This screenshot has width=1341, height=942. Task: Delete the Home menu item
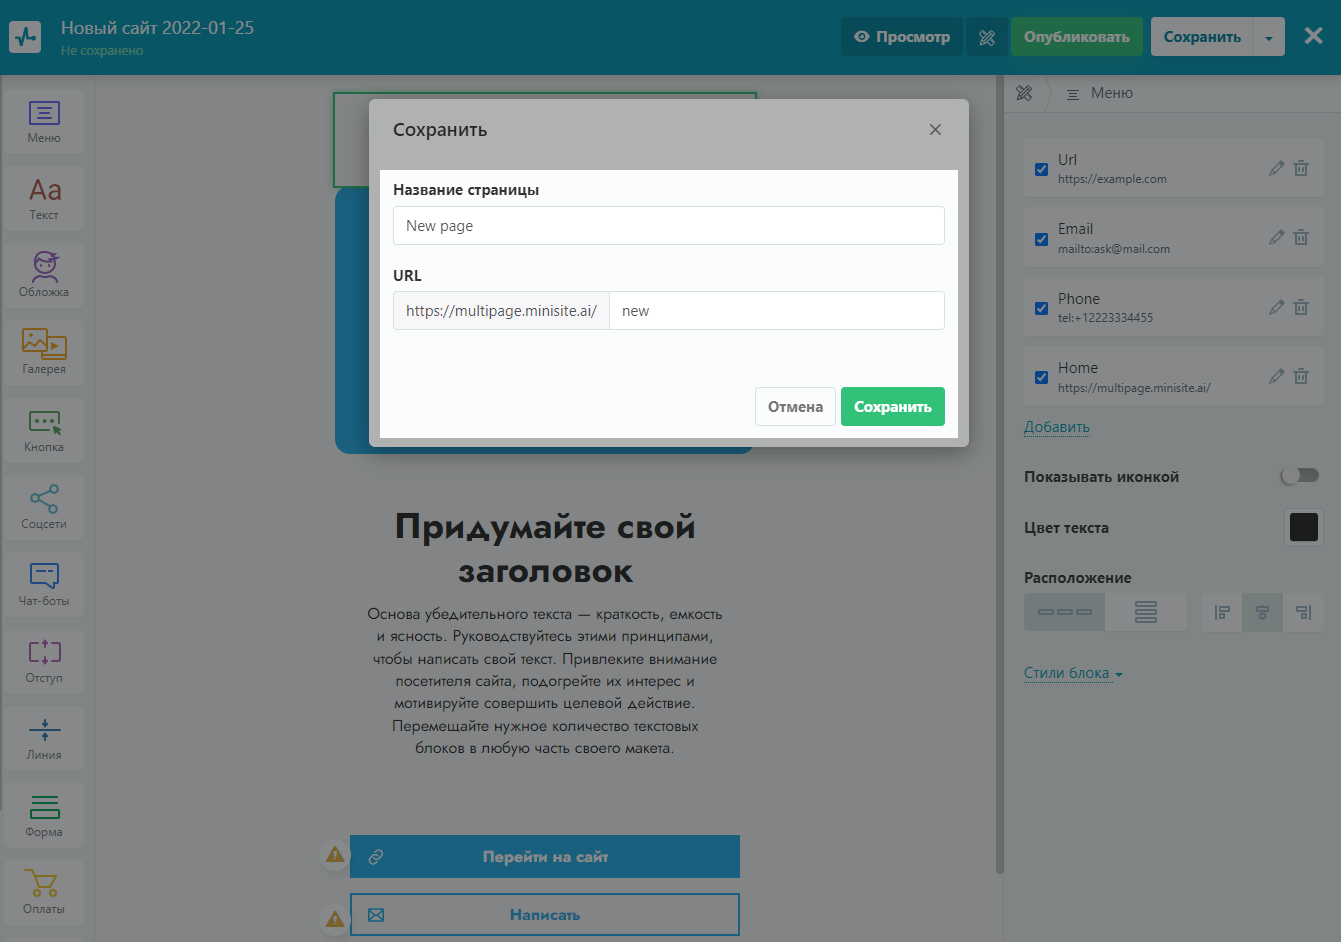coord(1301,376)
